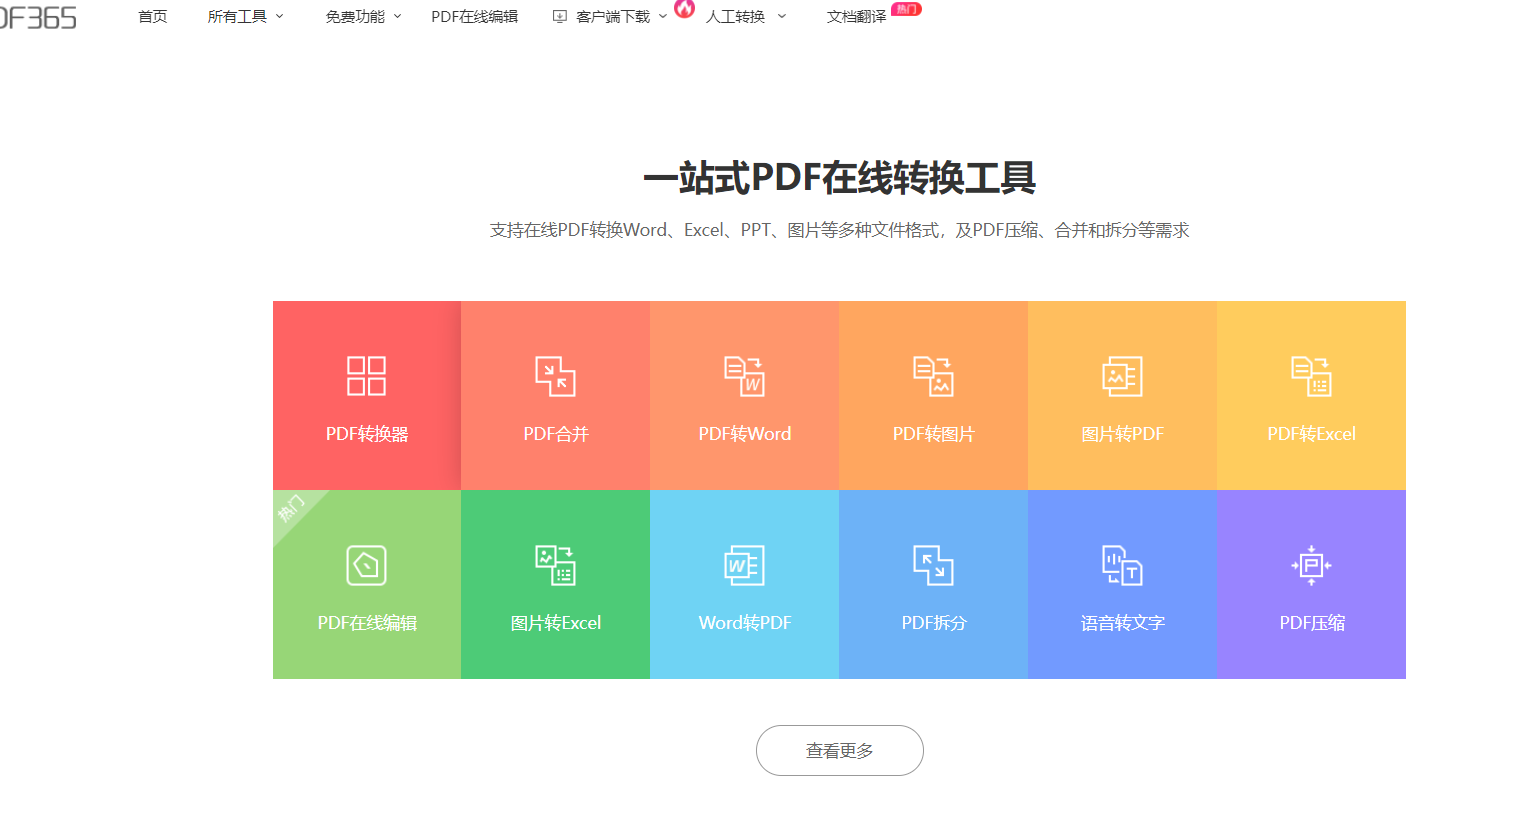
Task: Click the 语音转文字 icon
Action: pyautogui.click(x=1122, y=565)
